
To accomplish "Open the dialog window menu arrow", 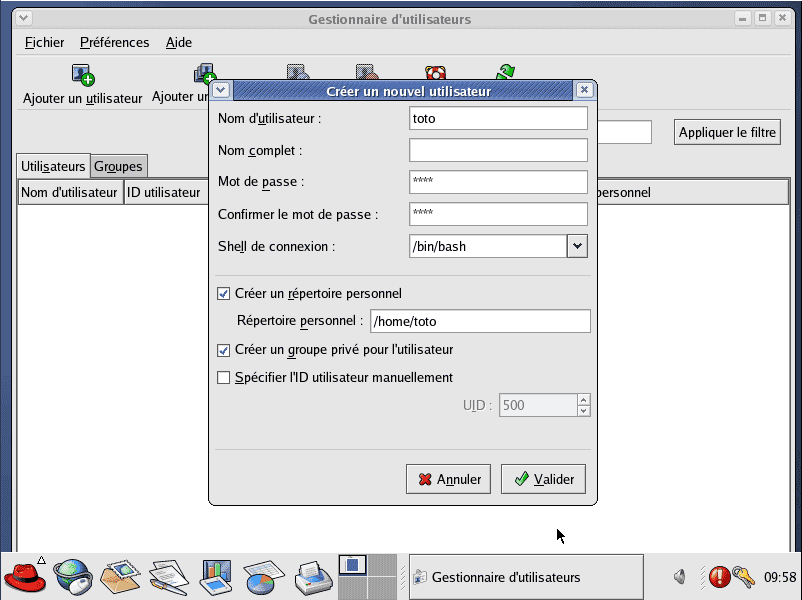I will pos(221,90).
